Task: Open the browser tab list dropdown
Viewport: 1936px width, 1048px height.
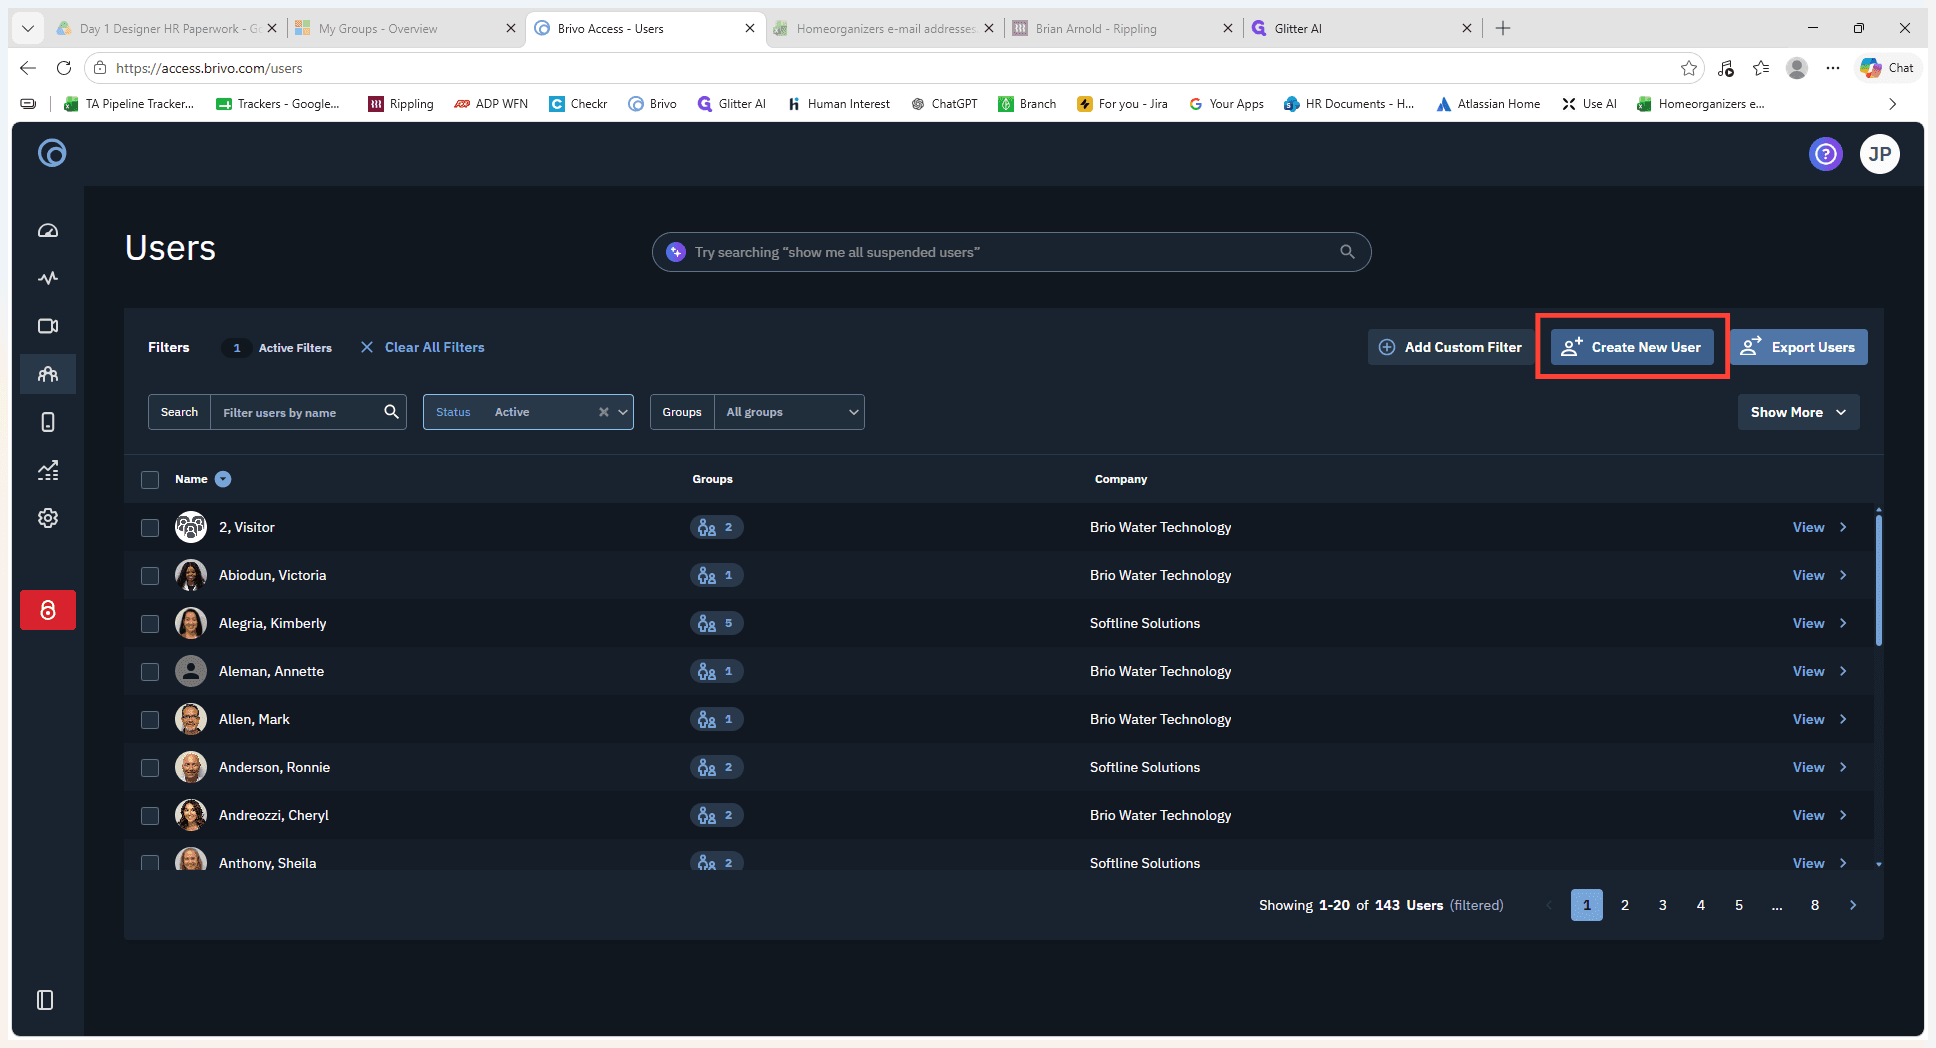Action: (28, 28)
